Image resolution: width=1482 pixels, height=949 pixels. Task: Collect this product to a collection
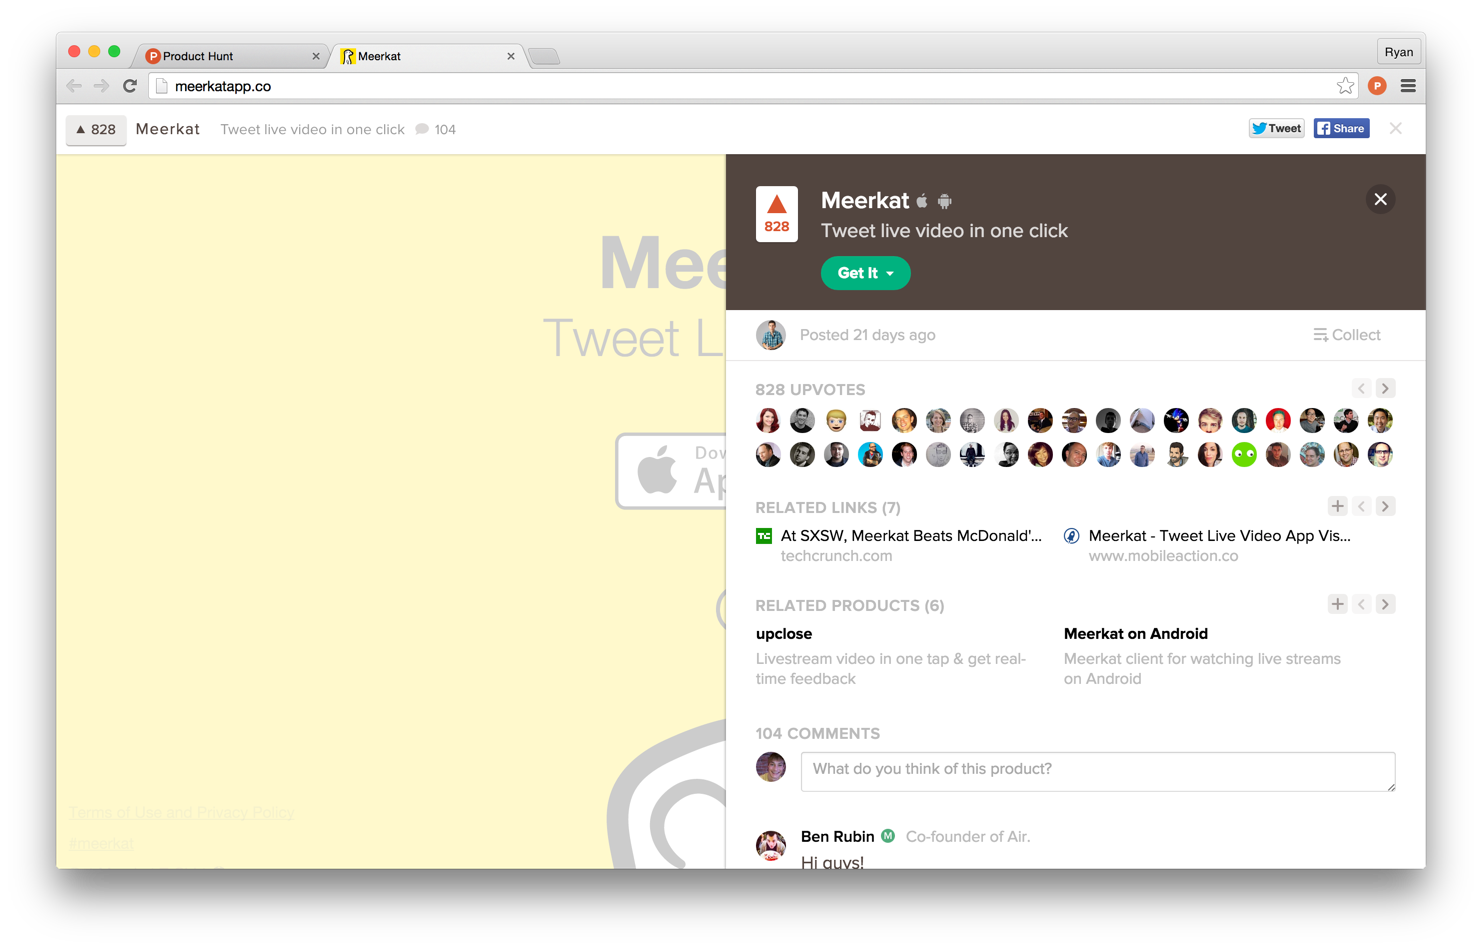click(1346, 335)
